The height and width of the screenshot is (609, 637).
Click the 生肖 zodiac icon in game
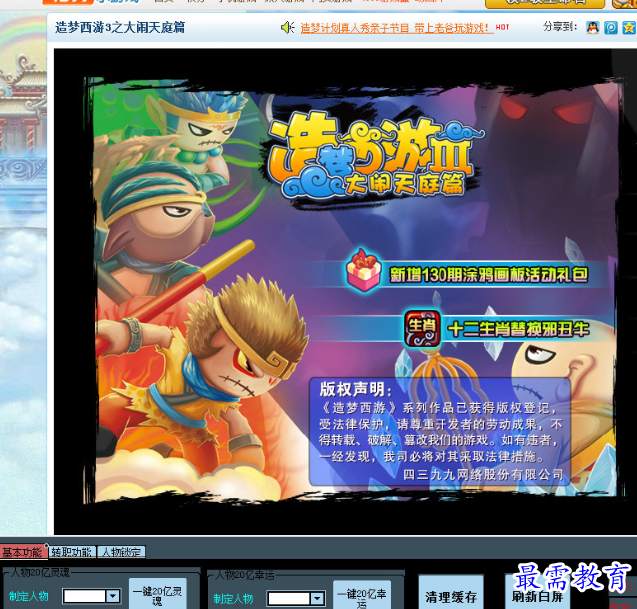[422, 328]
